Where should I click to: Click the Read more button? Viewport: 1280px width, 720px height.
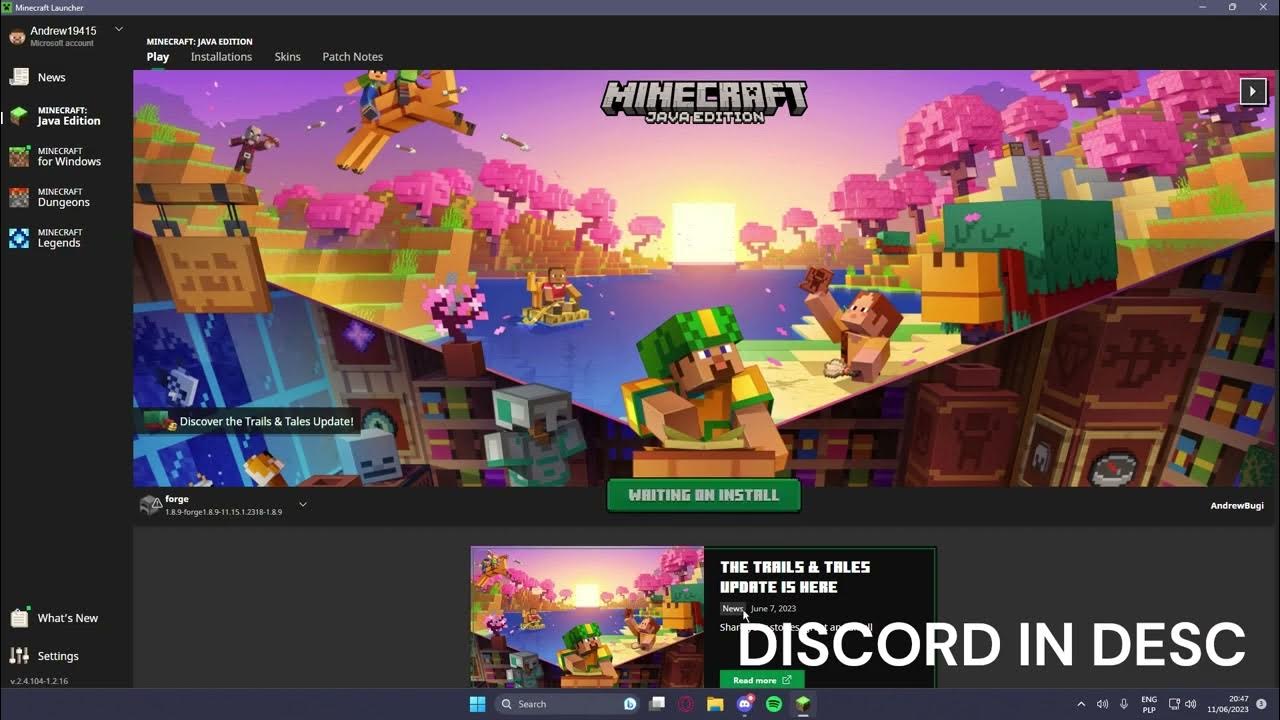[762, 680]
